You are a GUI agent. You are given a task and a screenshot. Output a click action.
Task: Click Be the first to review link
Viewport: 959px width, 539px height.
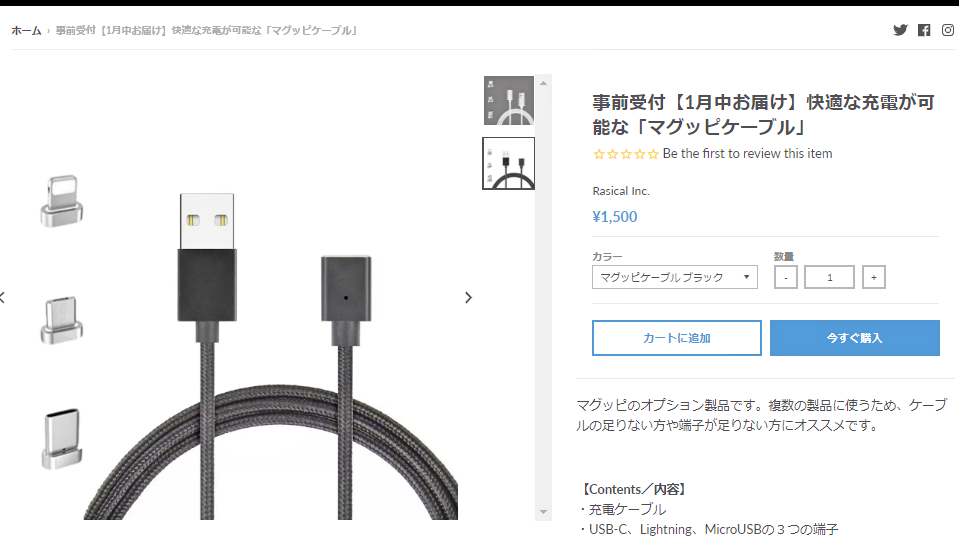(x=747, y=154)
